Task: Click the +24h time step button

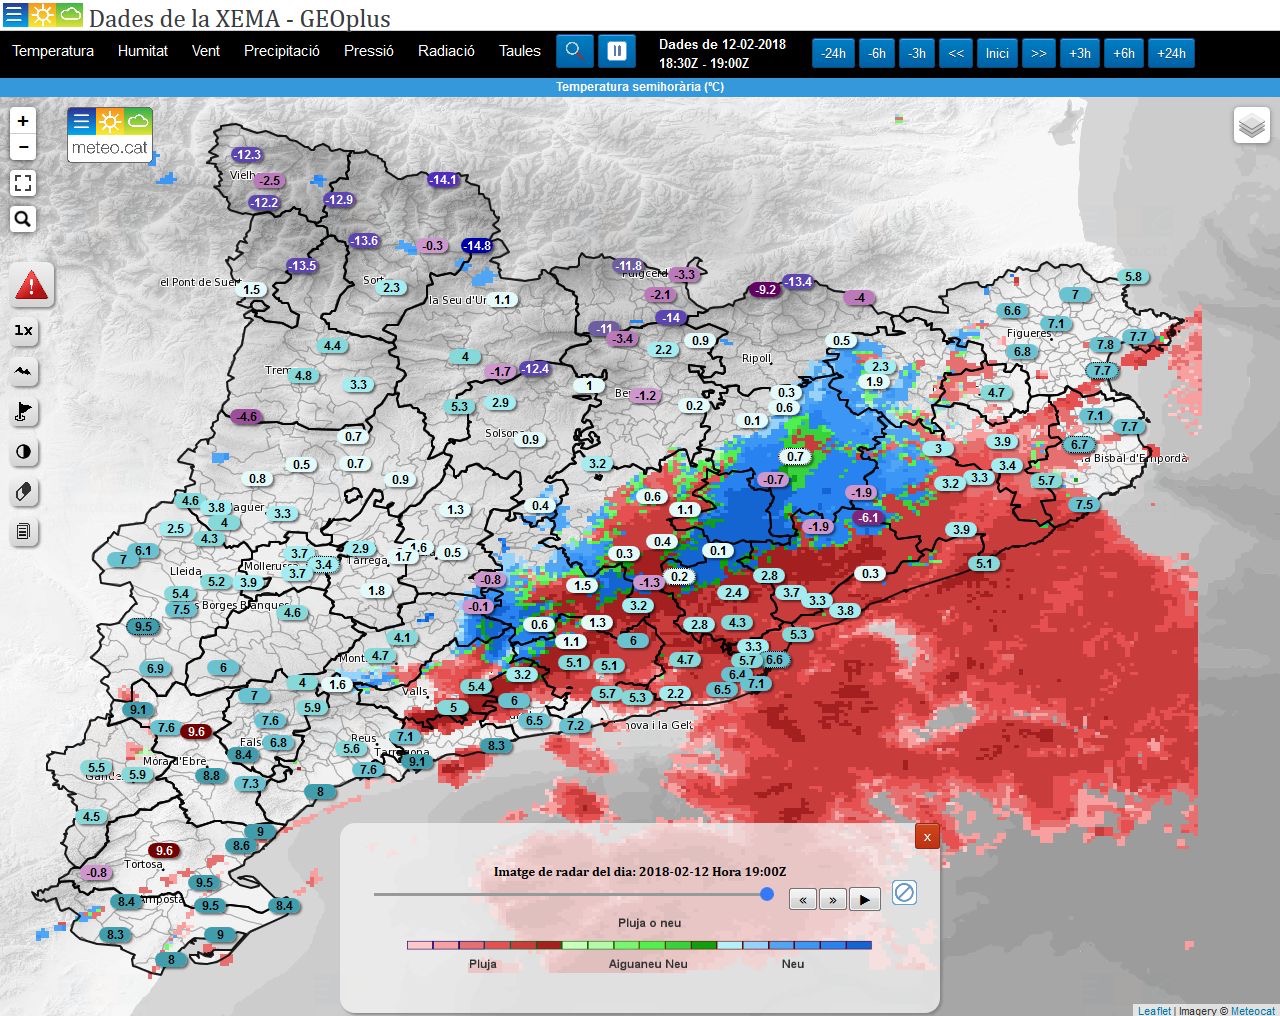Action: (1170, 53)
